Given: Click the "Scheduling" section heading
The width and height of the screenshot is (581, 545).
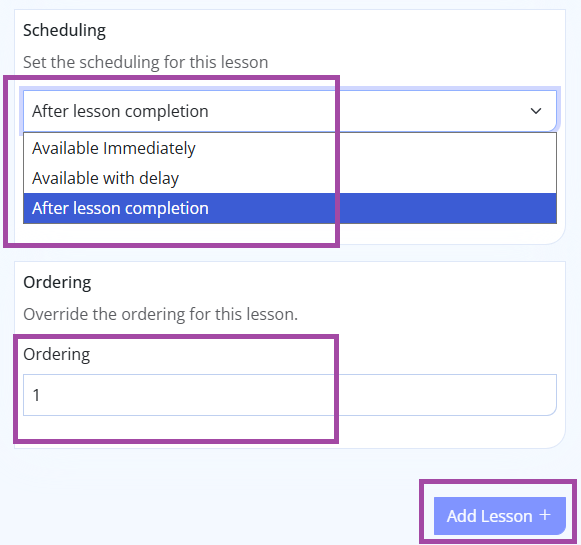Looking at the screenshot, I should 64,30.
